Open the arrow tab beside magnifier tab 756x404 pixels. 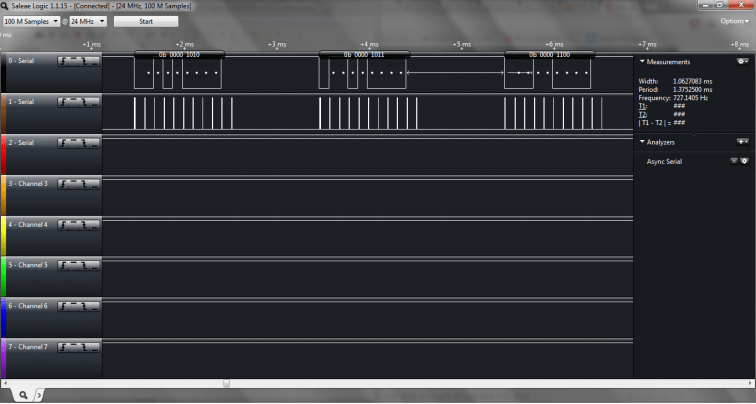[x=40, y=395]
